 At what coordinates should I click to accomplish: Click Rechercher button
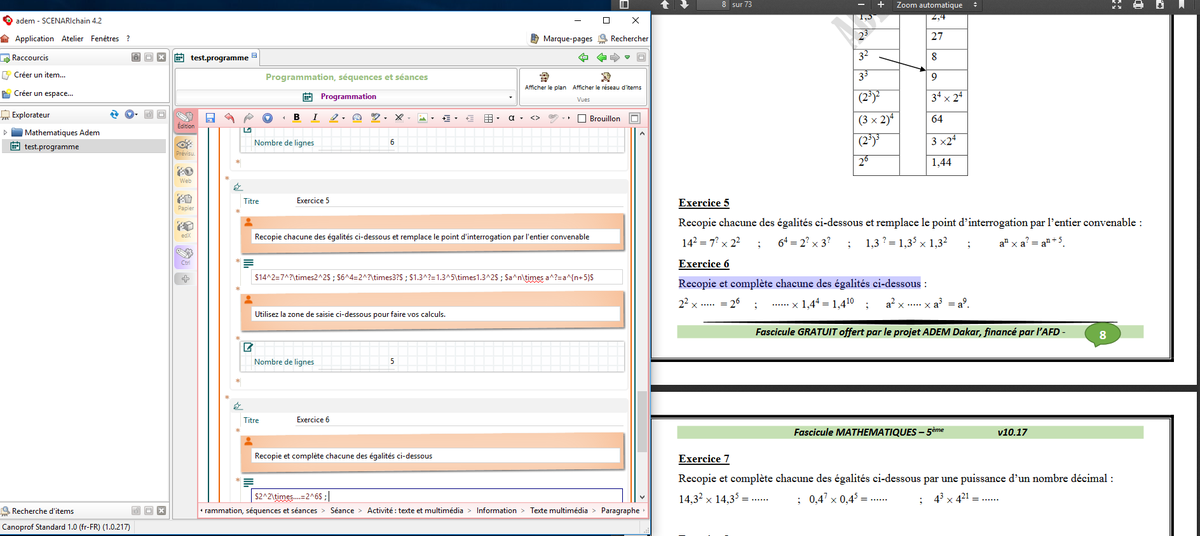(622, 38)
